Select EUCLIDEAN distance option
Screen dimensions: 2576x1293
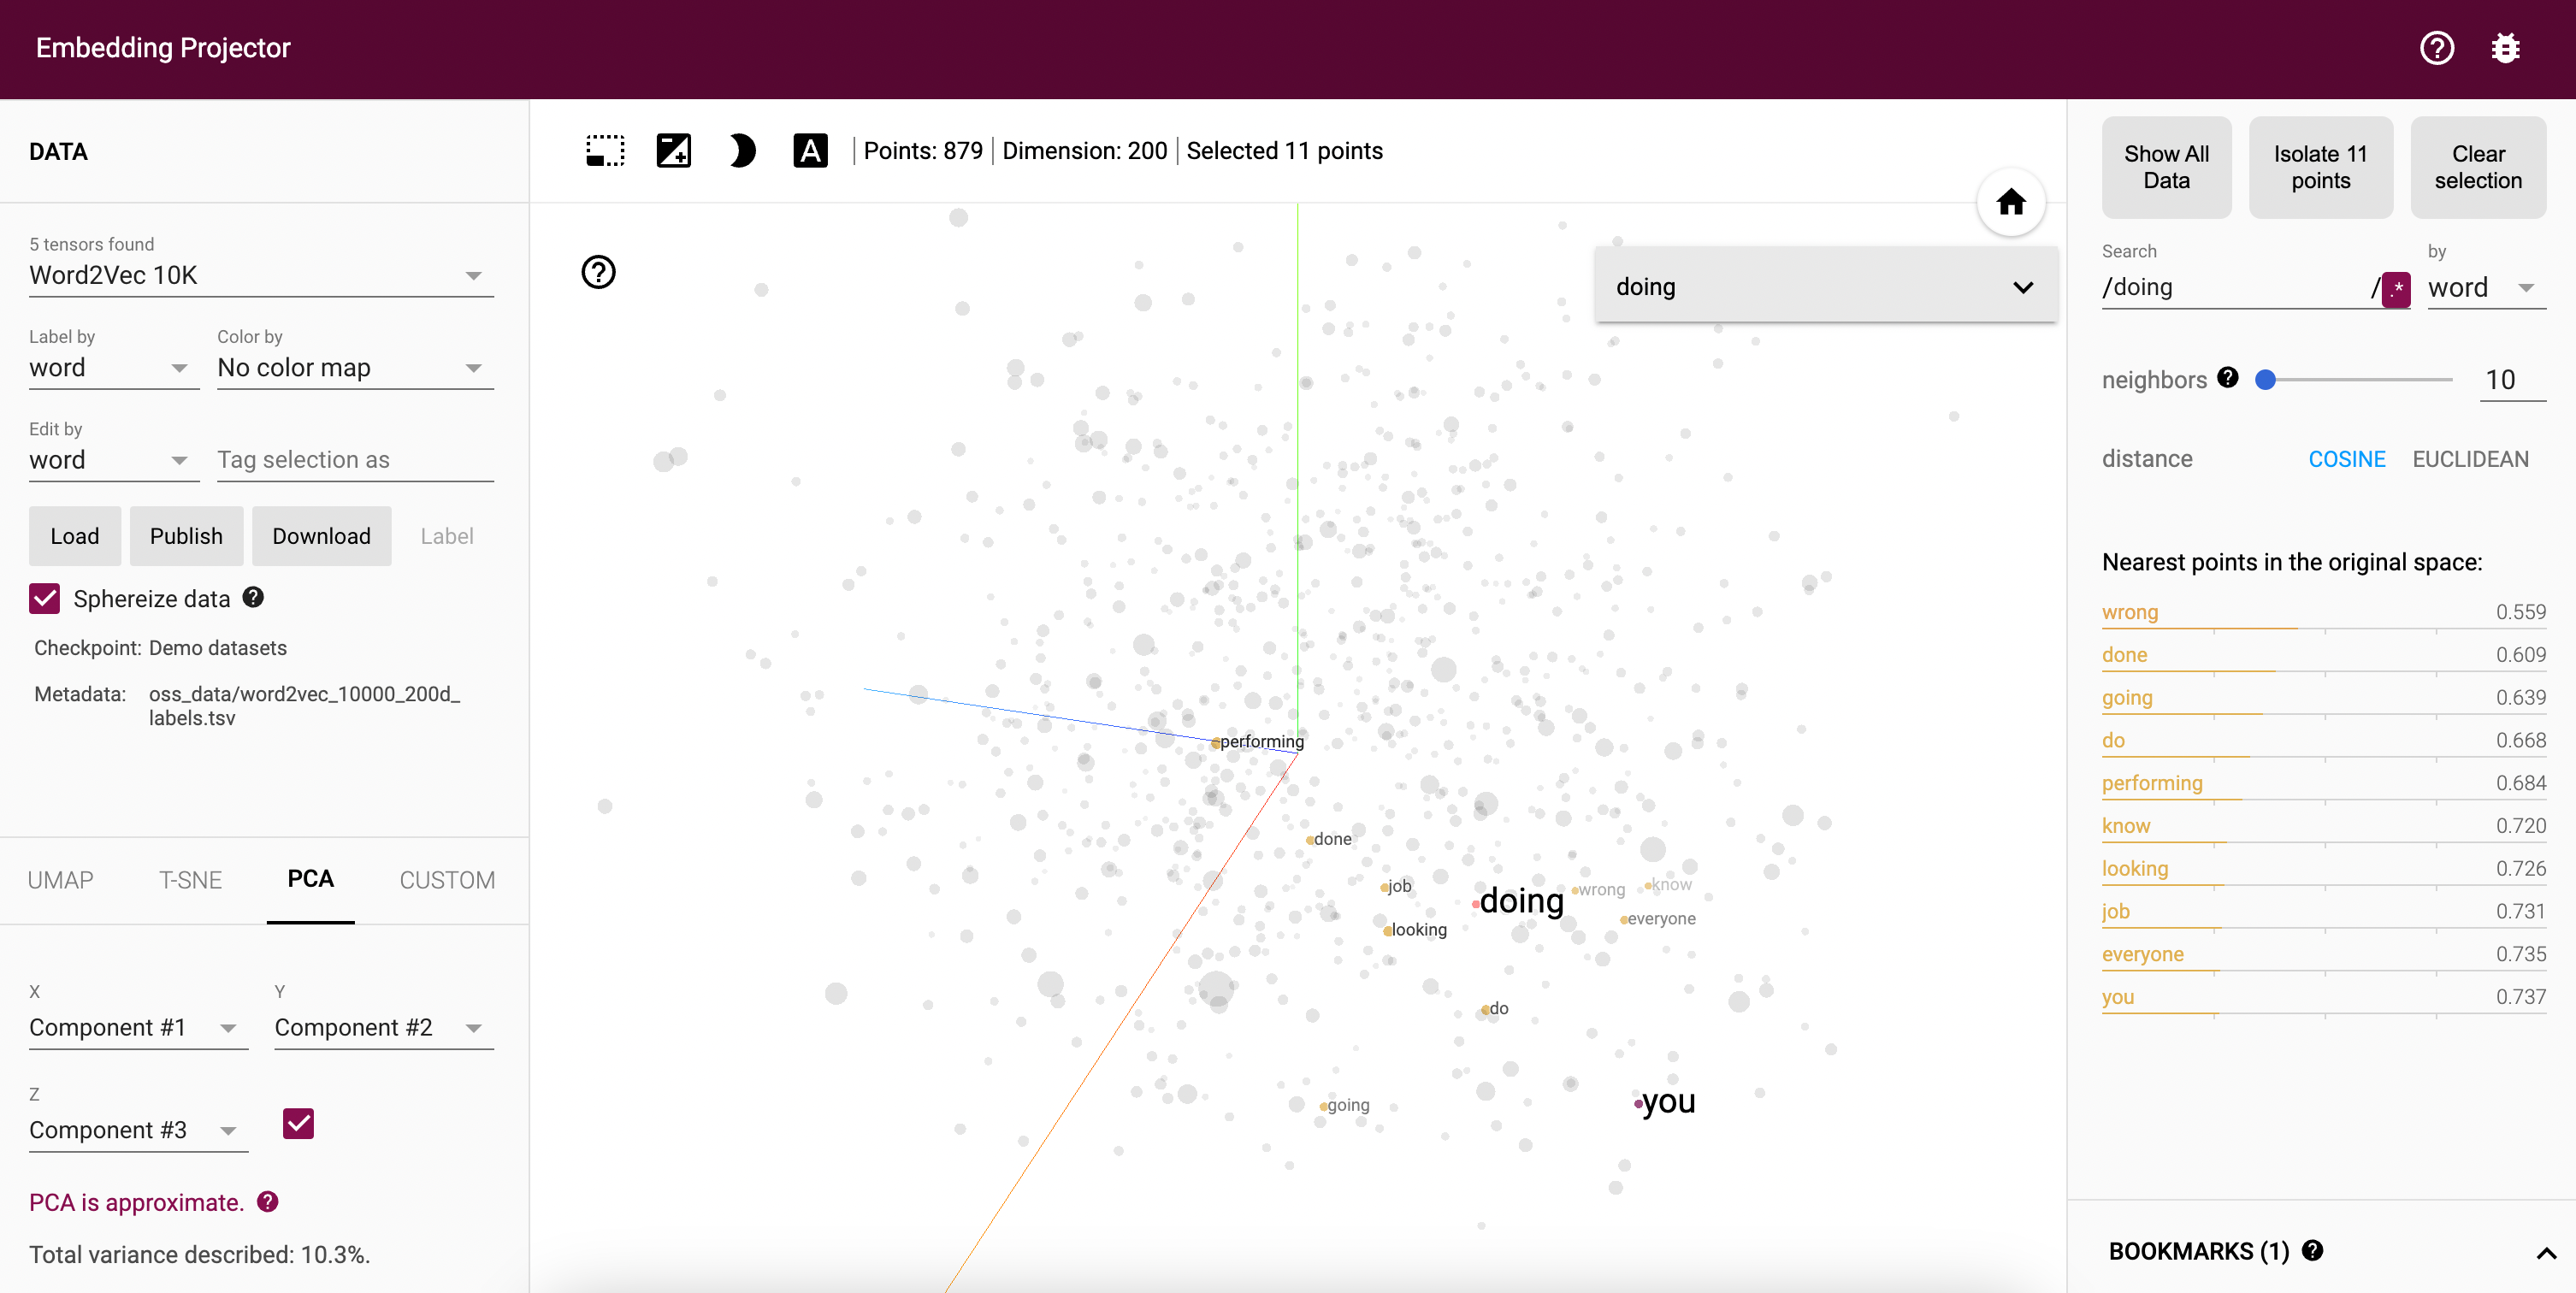click(2469, 459)
